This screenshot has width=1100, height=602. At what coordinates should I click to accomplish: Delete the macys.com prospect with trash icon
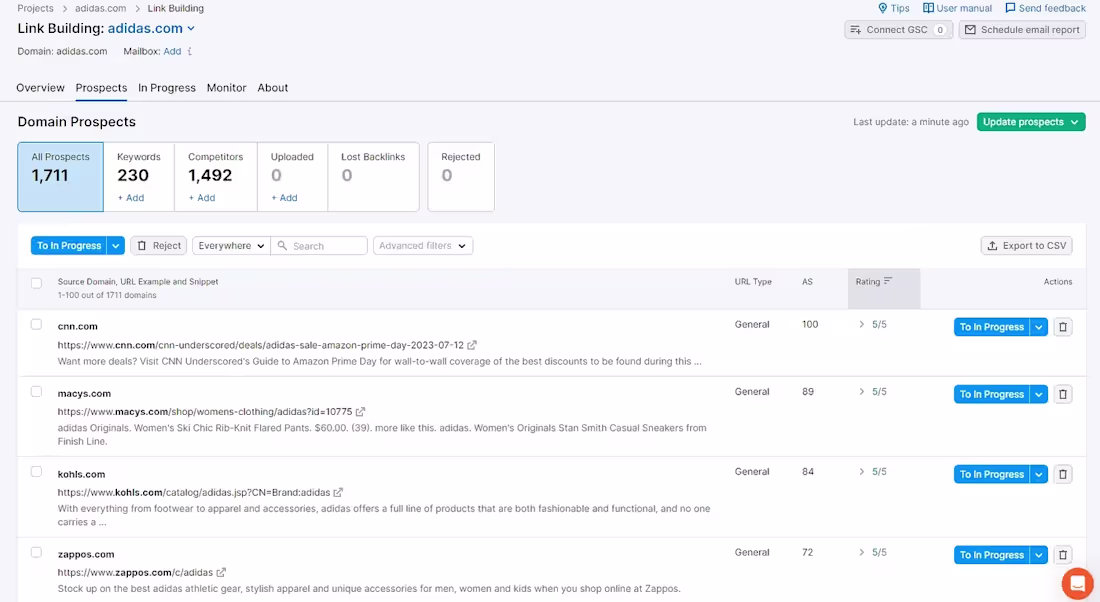pyautogui.click(x=1062, y=394)
